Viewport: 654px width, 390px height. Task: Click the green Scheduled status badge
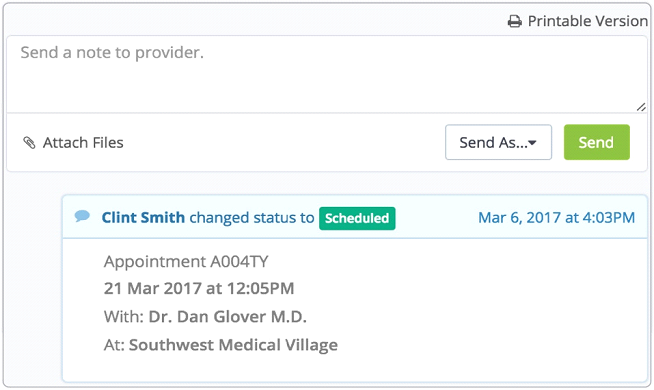pyautogui.click(x=357, y=218)
